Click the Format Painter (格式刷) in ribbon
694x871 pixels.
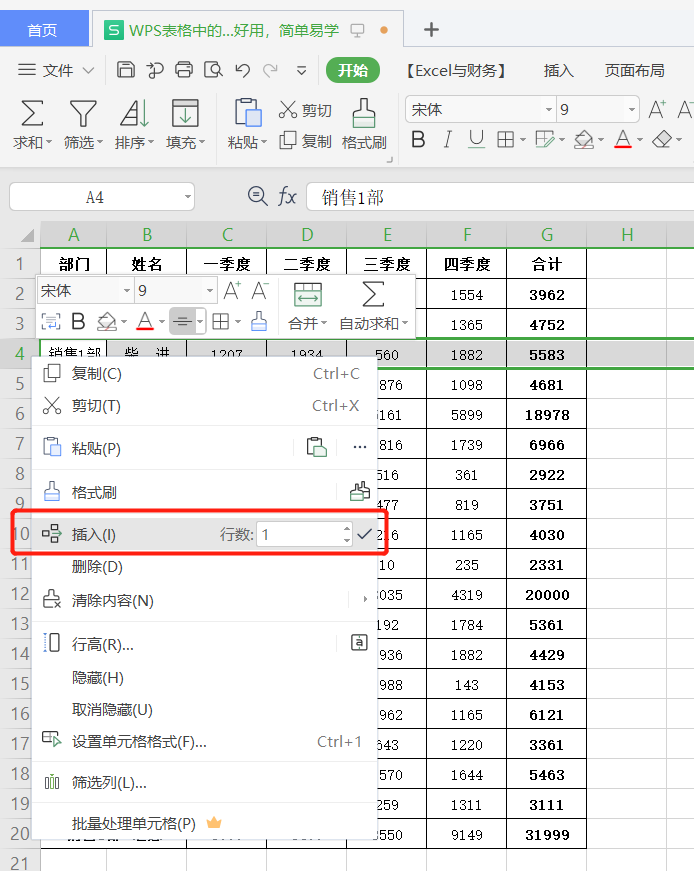click(364, 123)
